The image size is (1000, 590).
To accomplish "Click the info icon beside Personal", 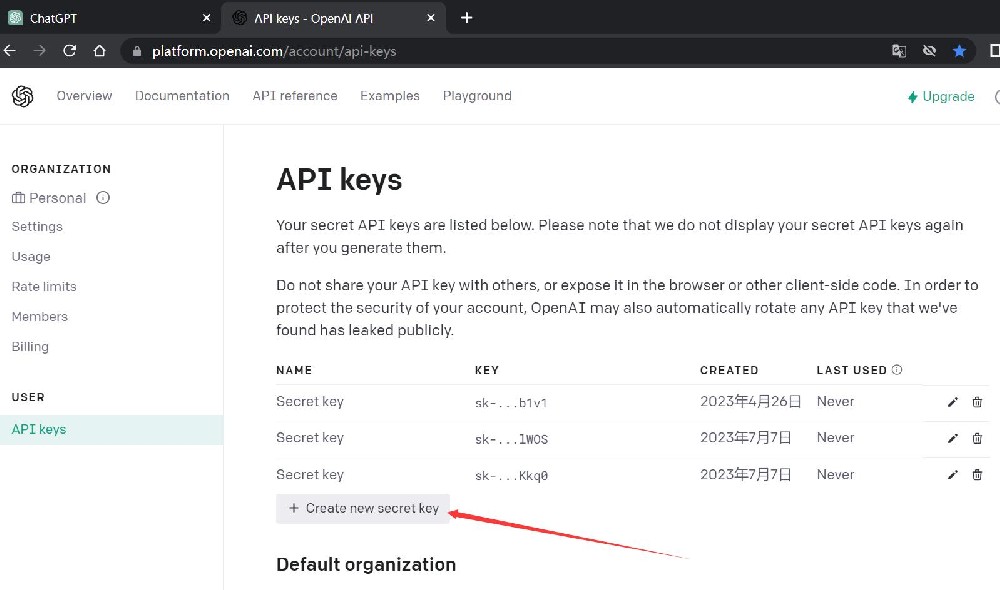I will [103, 198].
